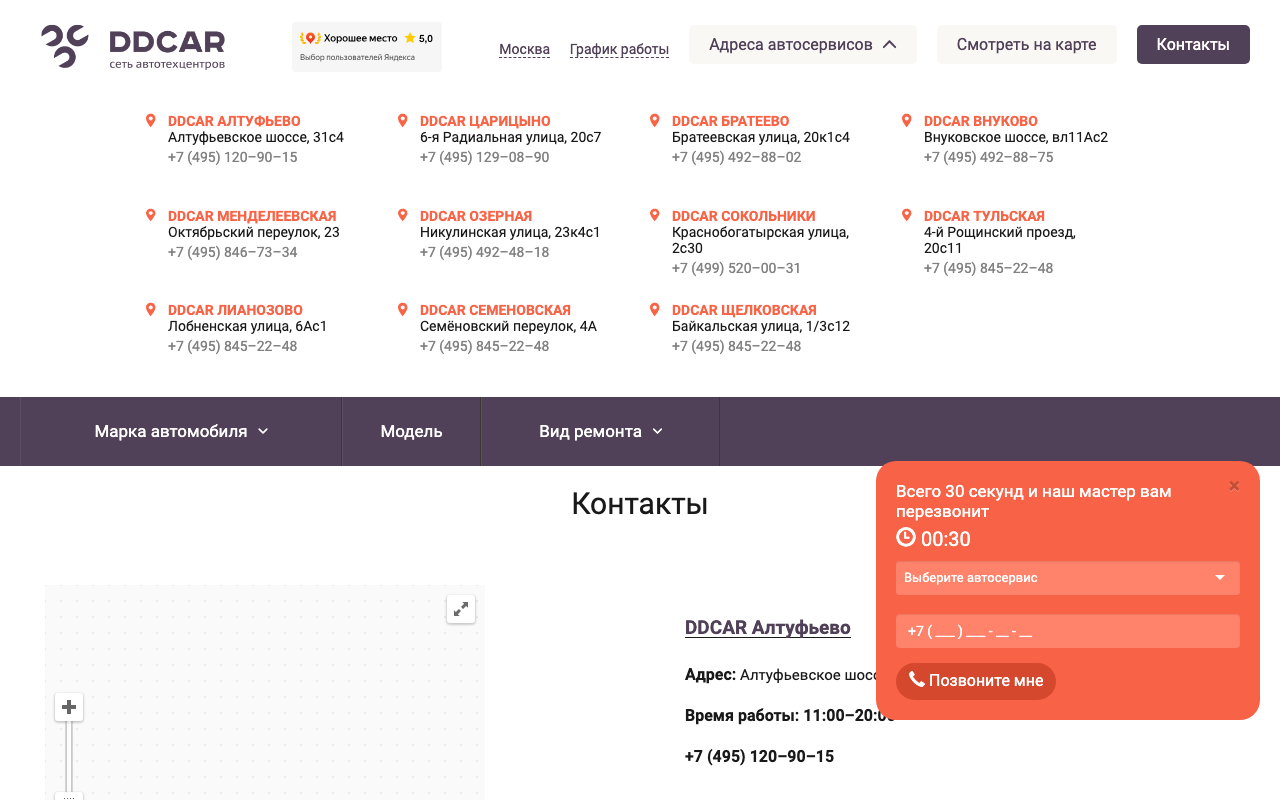Open DDCAR ЦАРИЦЫНО service link
This screenshot has width=1280, height=800.
point(485,121)
